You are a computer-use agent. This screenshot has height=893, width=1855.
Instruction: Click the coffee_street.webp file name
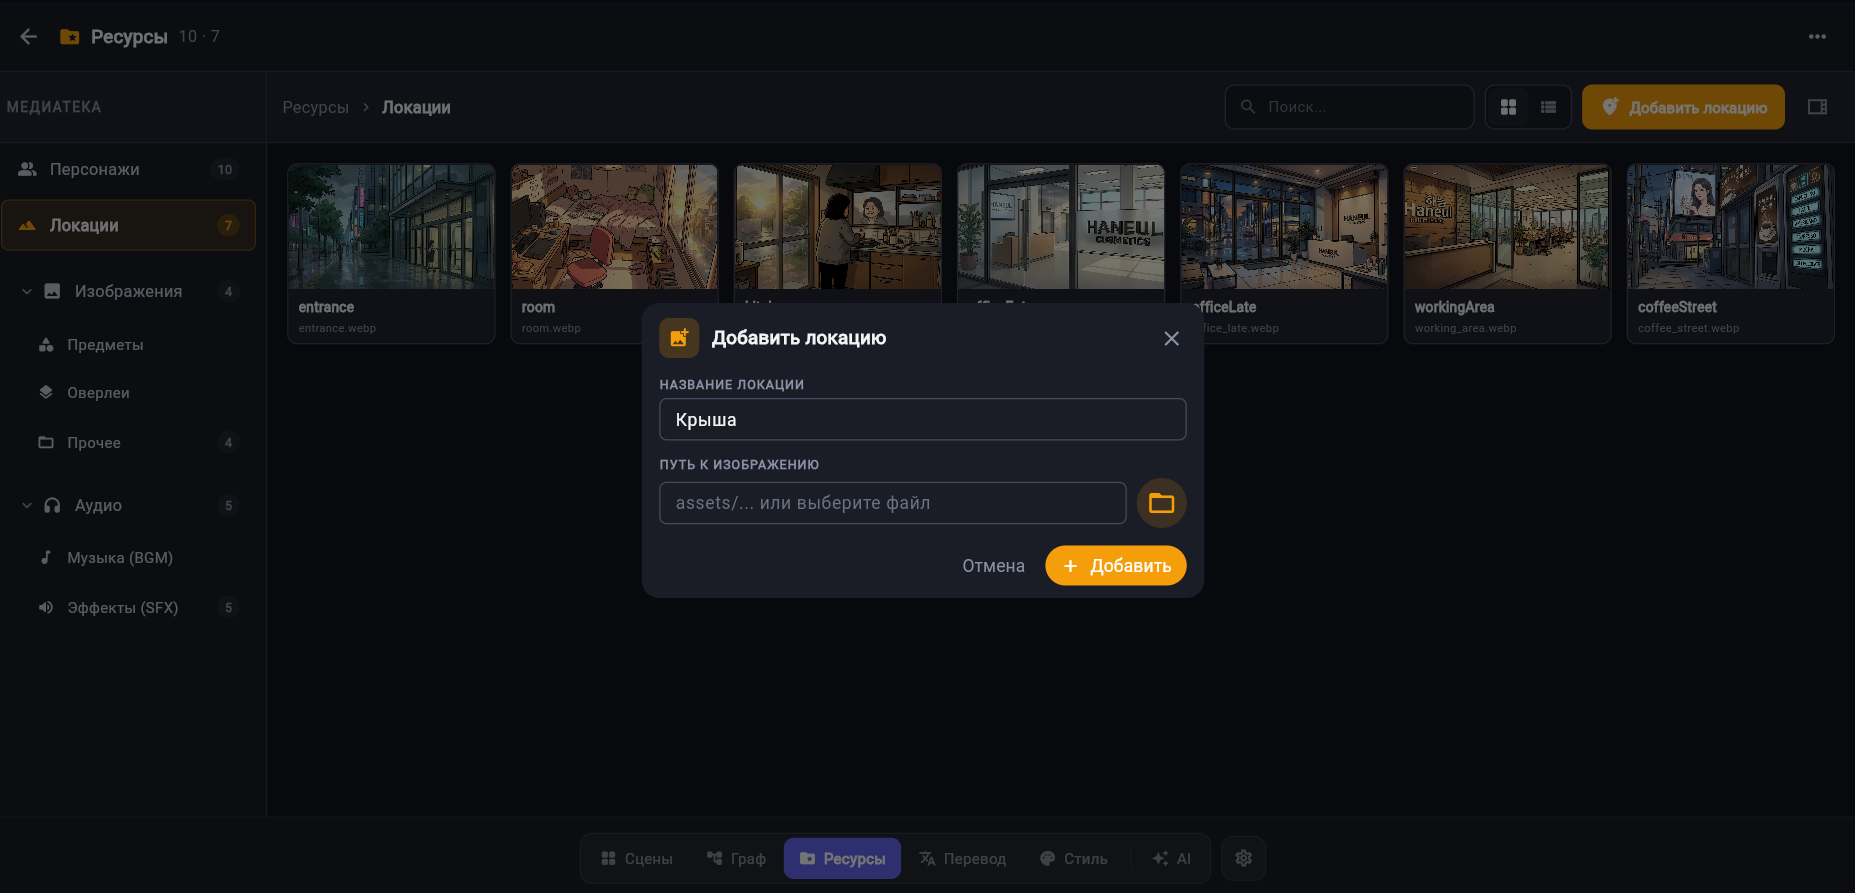click(1688, 328)
